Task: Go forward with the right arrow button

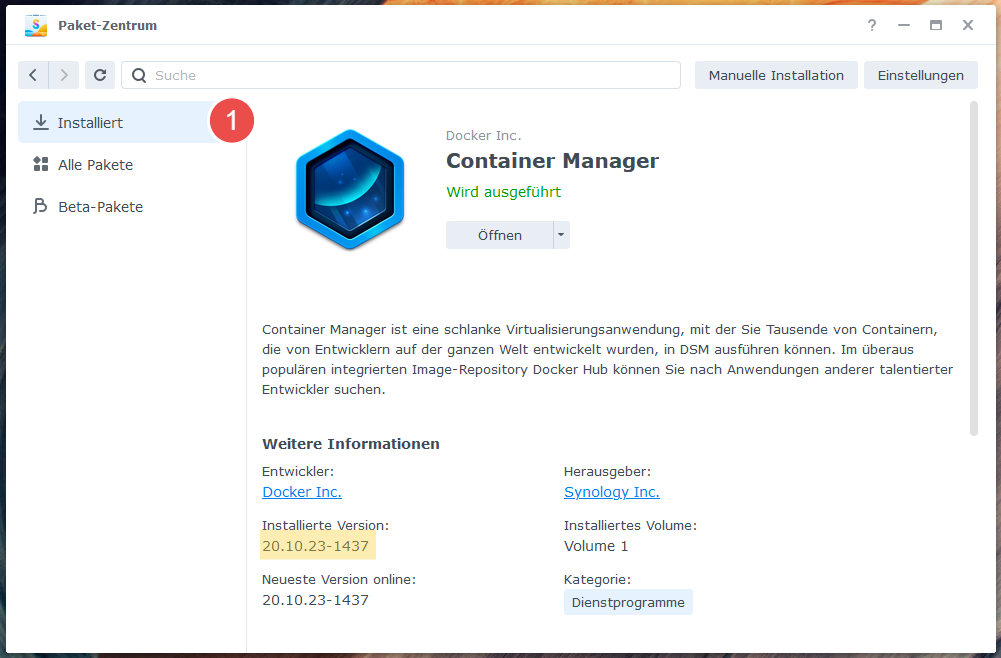Action: 64,75
